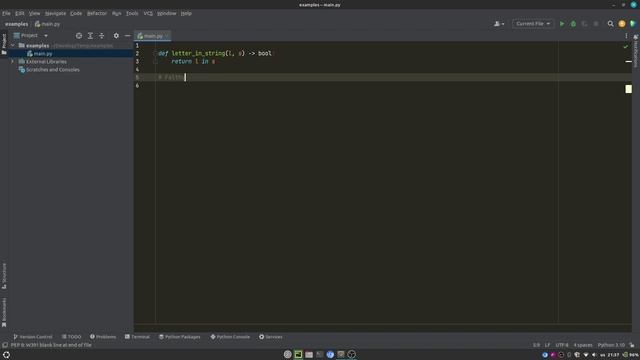
Task: Open the Tools menu
Action: click(132, 13)
